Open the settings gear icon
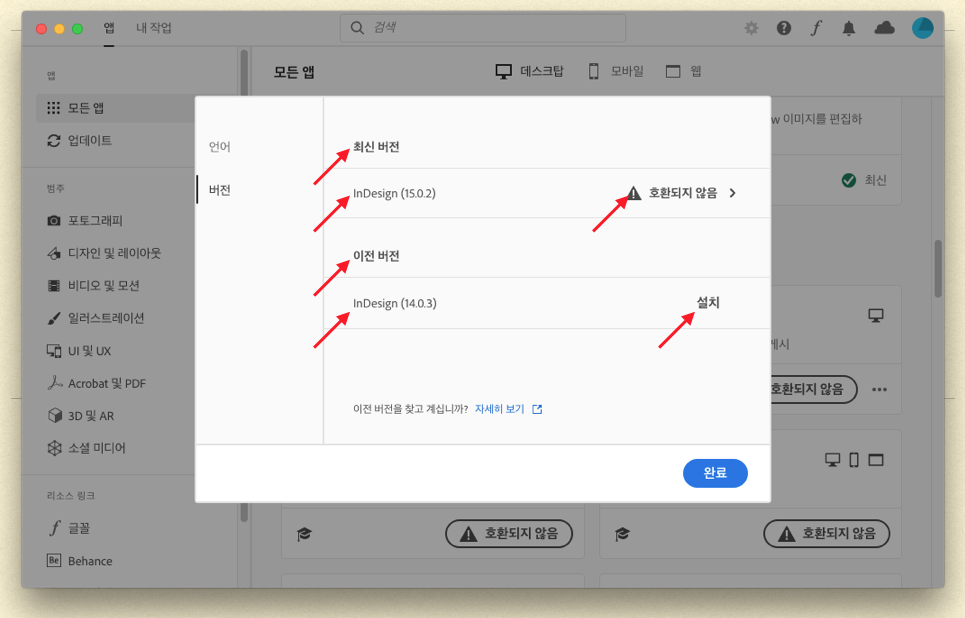The image size is (965, 618). [x=751, y=28]
